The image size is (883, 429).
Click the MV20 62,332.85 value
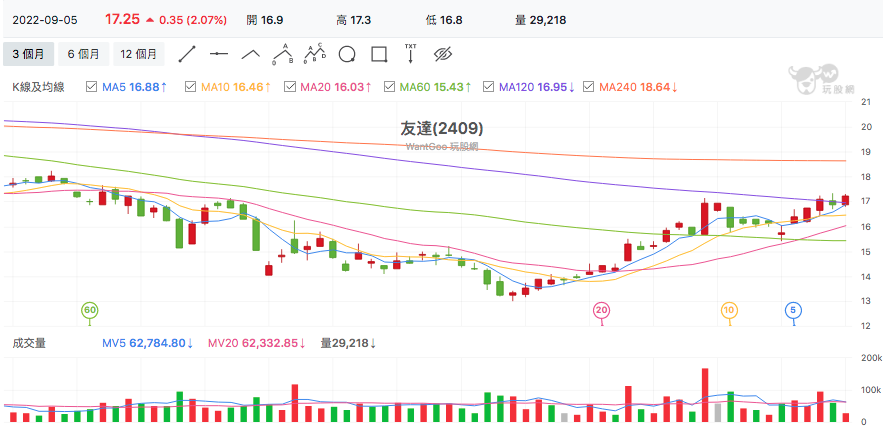pos(257,342)
